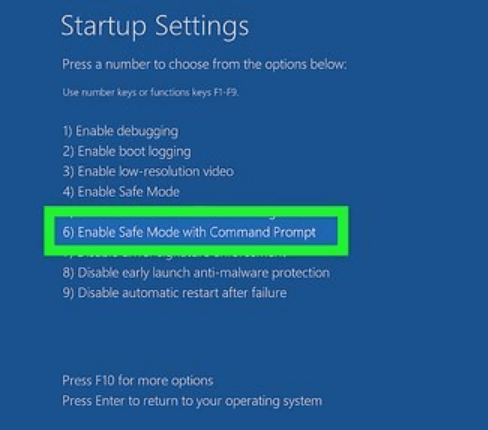The image size is (488, 430).
Task: Click the Startup Settings title
Action: 155,27
